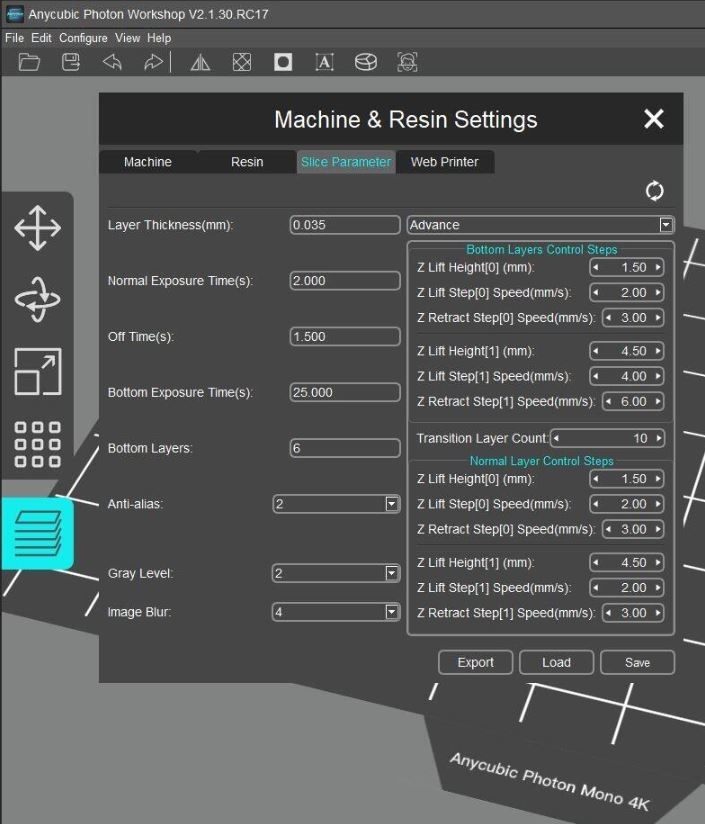Expand the Image Blur dropdown
Viewport: 705px width, 824px height.
tap(392, 611)
